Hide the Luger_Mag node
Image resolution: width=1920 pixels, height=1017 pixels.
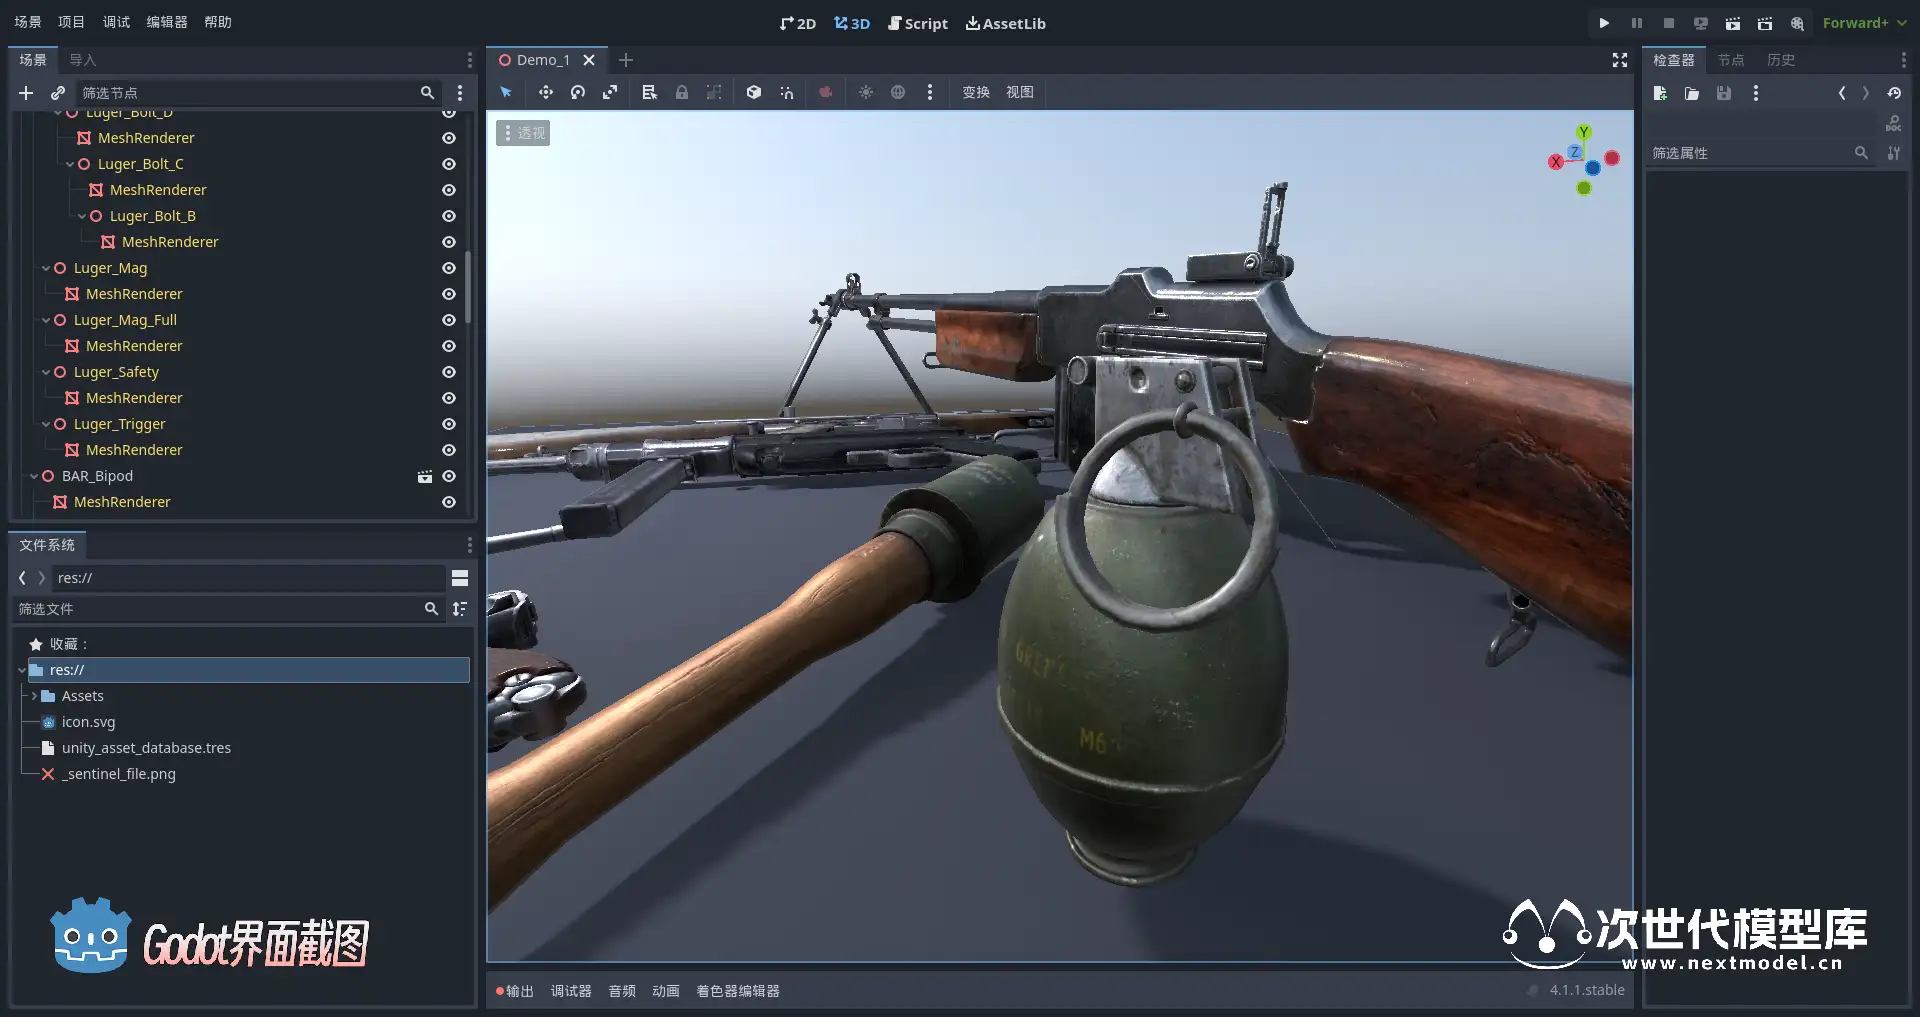[x=449, y=268]
